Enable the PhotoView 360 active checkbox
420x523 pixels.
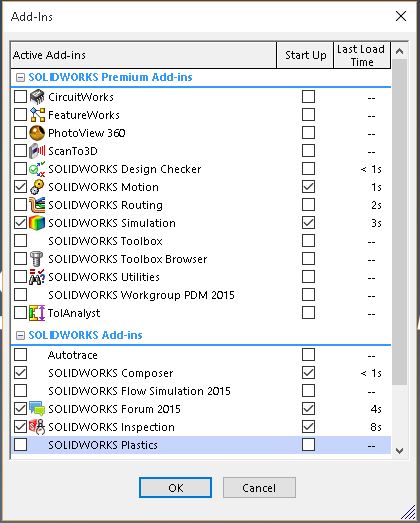(21, 133)
